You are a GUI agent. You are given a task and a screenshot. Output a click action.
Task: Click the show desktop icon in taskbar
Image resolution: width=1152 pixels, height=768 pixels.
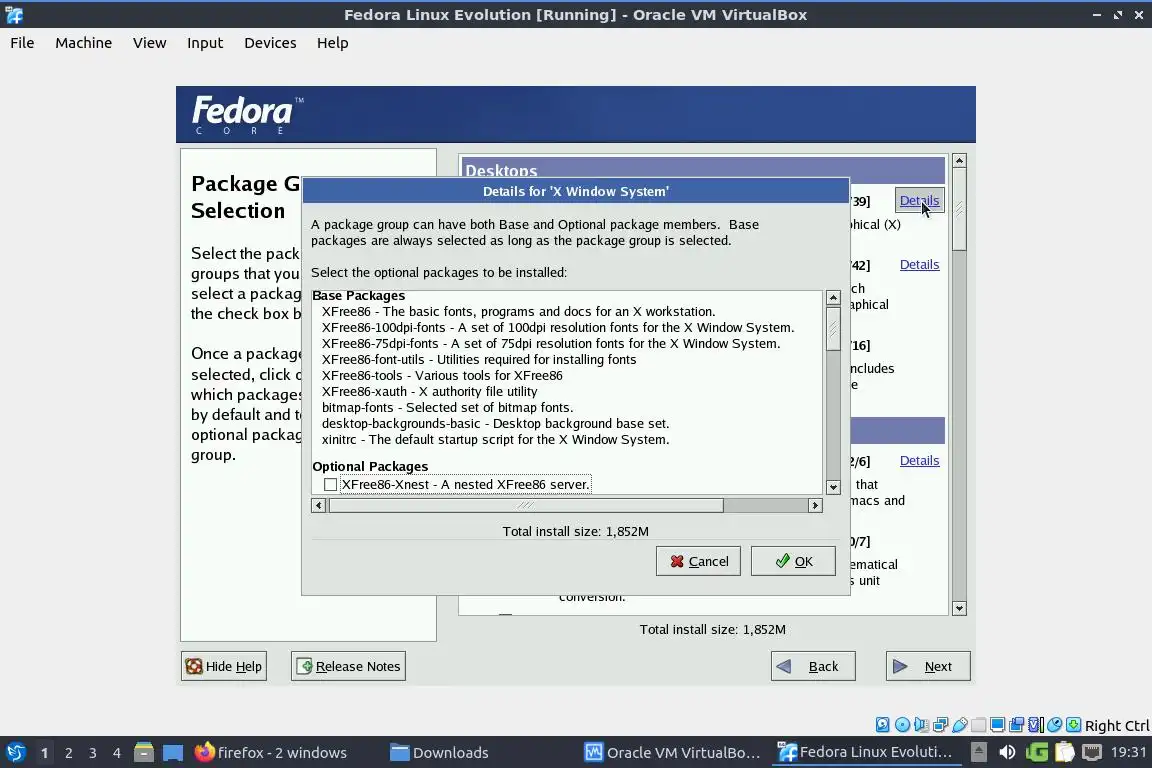(173, 752)
